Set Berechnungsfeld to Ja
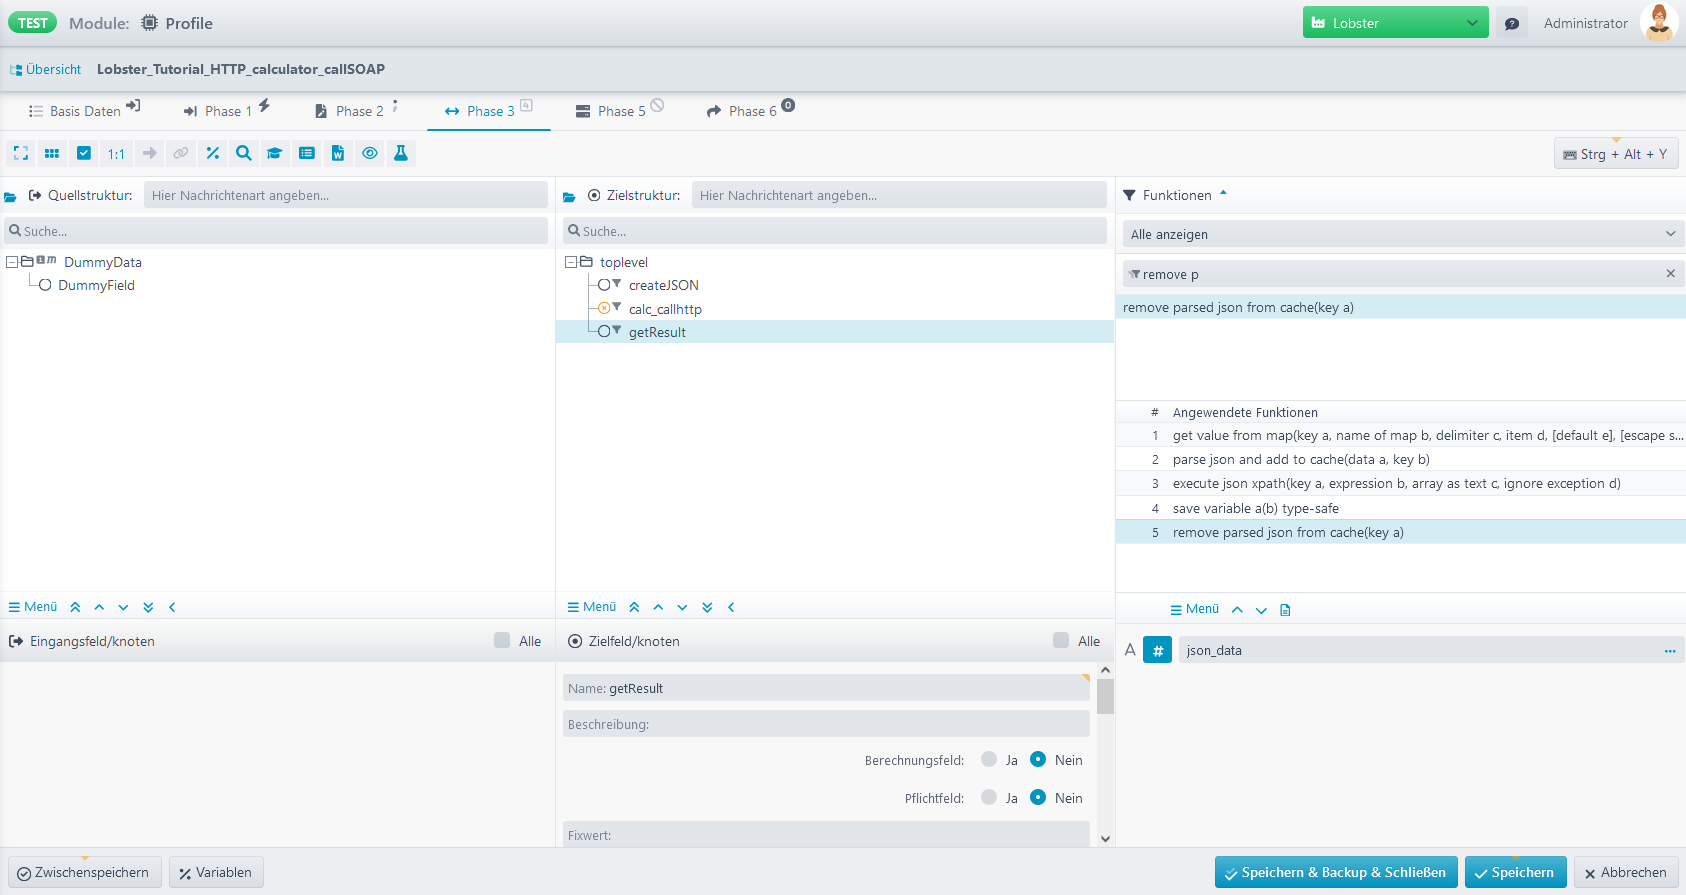The image size is (1686, 895). (x=989, y=759)
